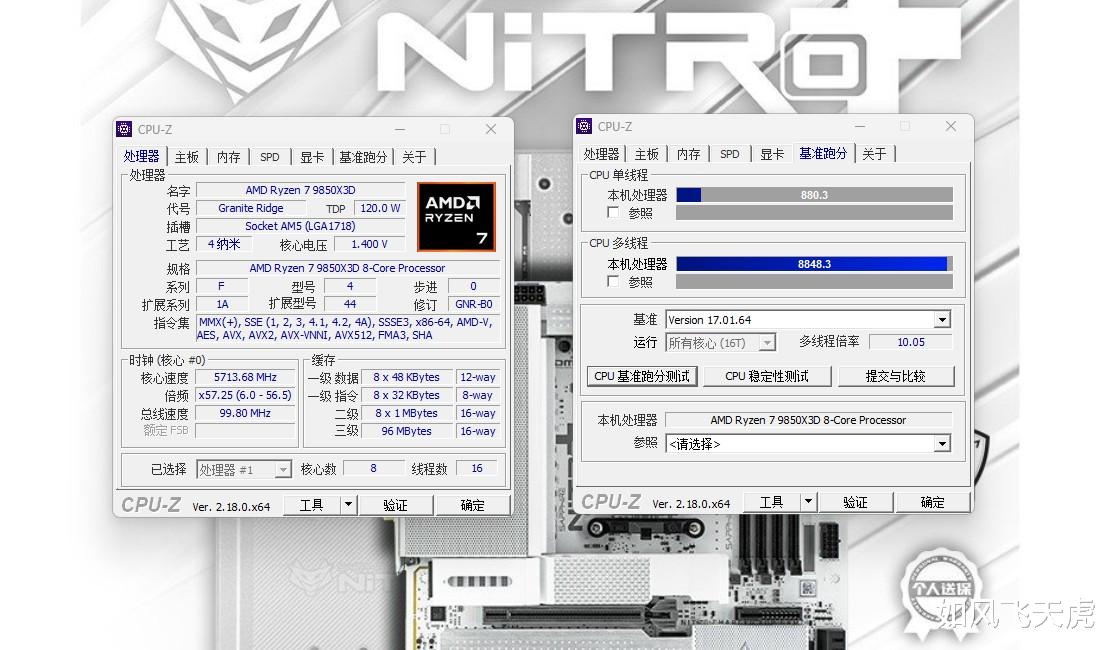
Task: Click the 二级 8 x 1 MBytes value
Action: pos(406,413)
